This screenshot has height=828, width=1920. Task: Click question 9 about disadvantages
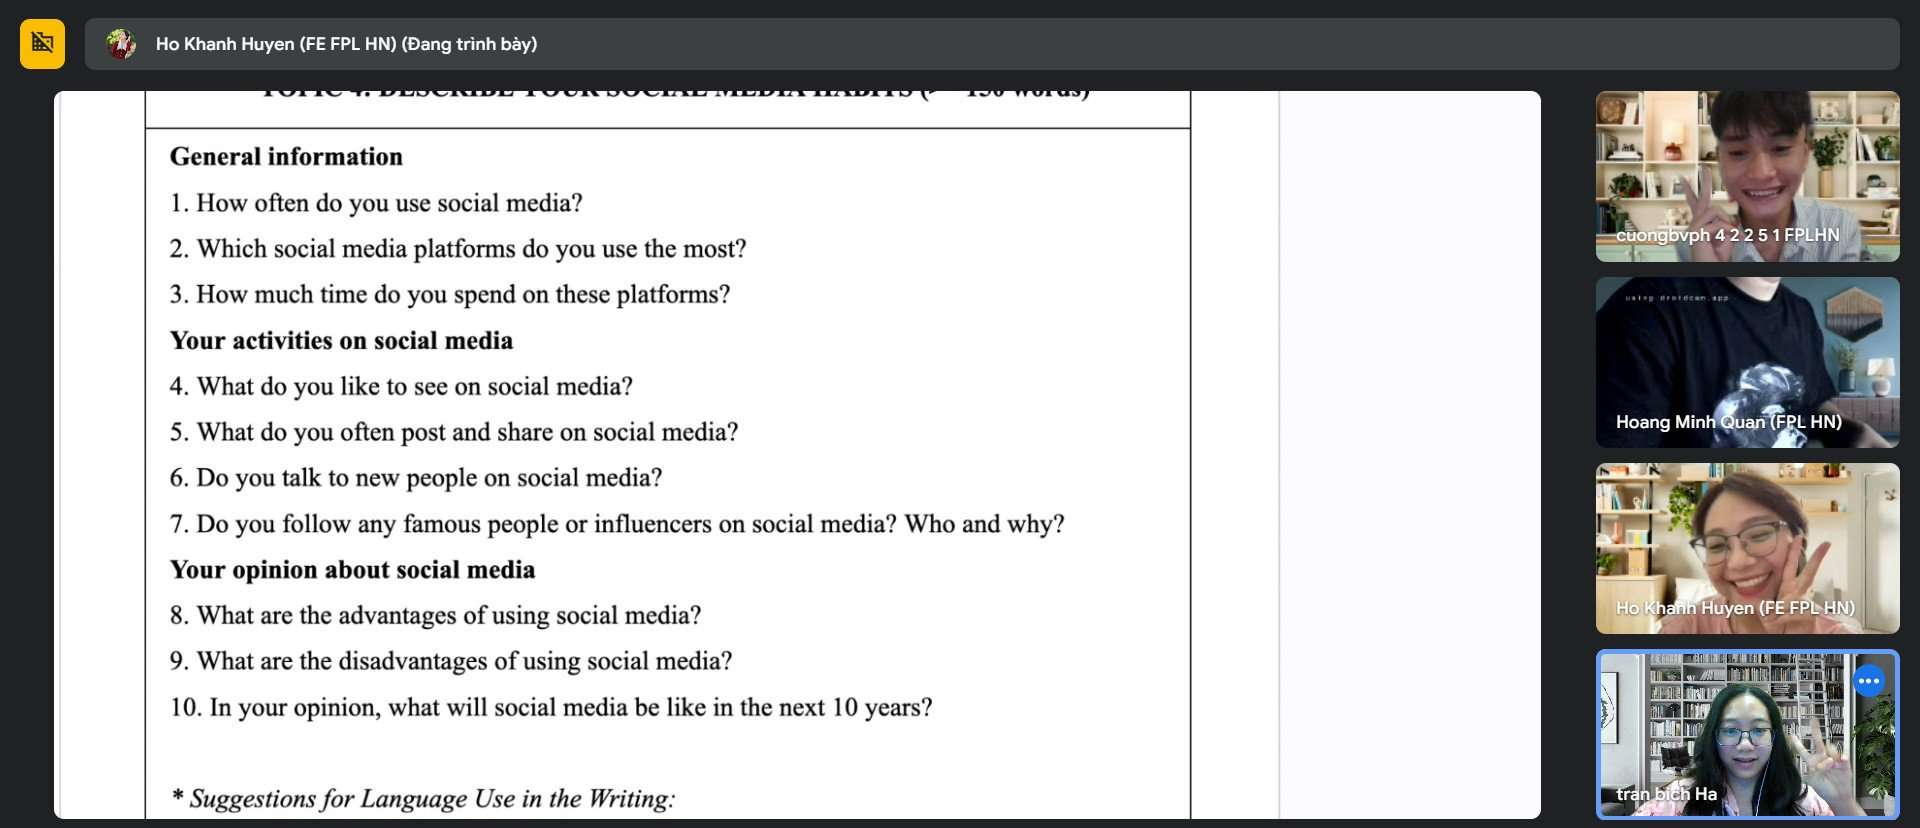(451, 661)
